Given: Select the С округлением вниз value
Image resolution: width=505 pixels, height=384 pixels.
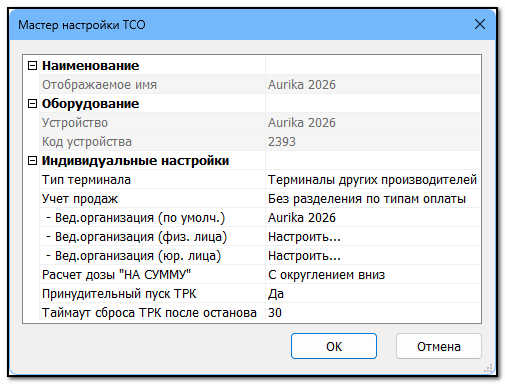Looking at the screenshot, I should click(x=372, y=275).
